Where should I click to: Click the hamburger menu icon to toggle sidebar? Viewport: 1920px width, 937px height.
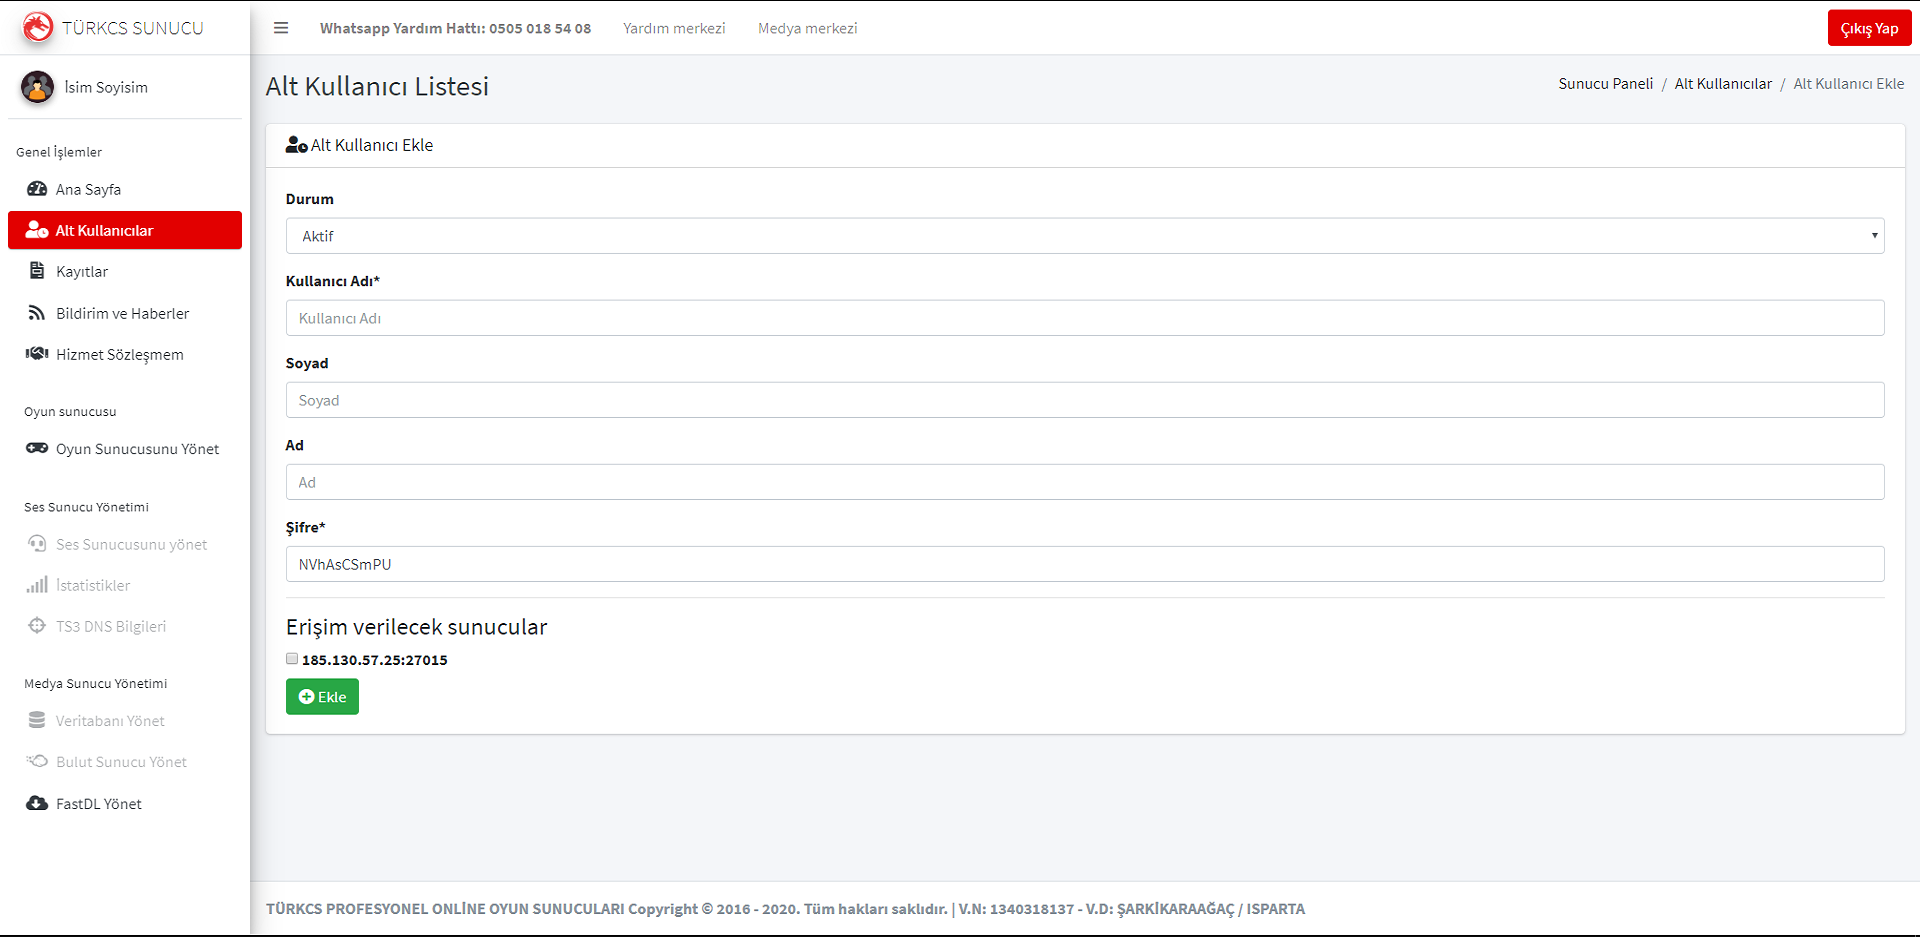pos(281,28)
